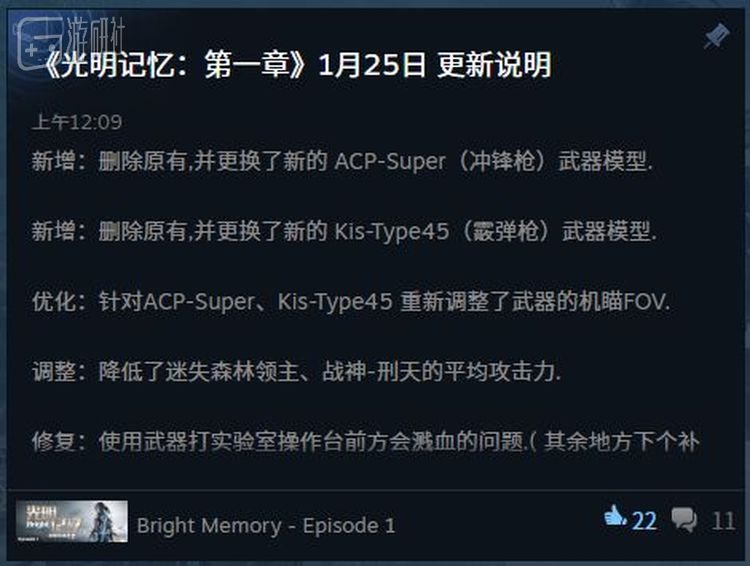Screen dimensions: 750x566
Task: Click the game logo watermark icon
Action: [x=38, y=44]
